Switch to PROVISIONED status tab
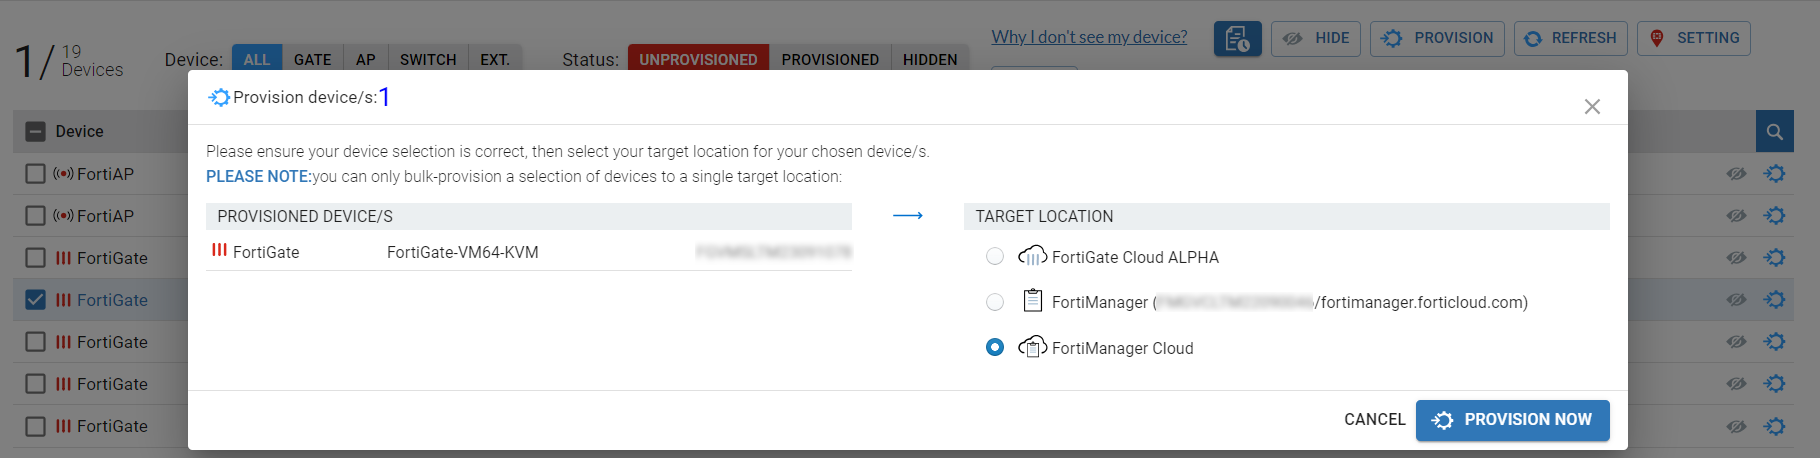The height and width of the screenshot is (458, 1820). tap(830, 59)
